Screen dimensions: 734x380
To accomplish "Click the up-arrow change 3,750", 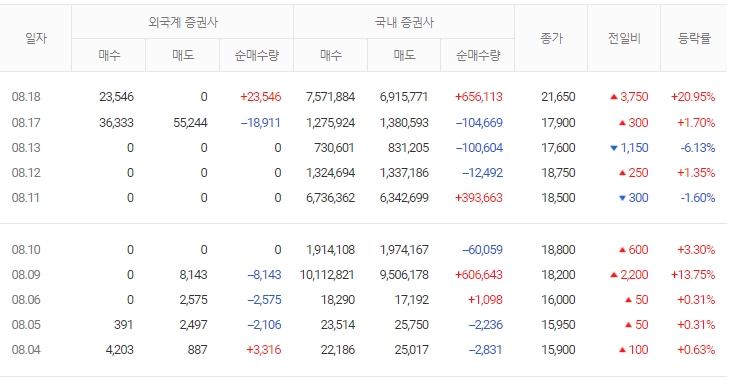I will click(x=629, y=97).
